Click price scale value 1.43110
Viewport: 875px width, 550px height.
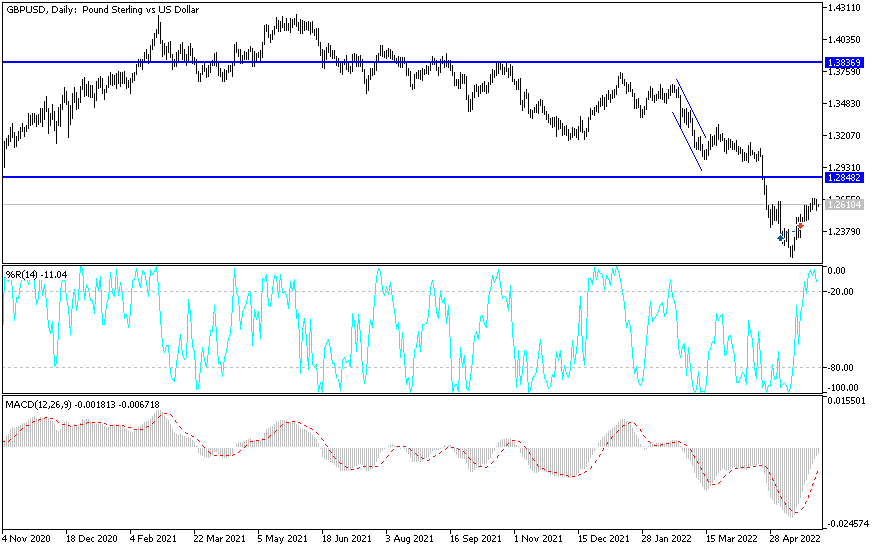coord(845,8)
